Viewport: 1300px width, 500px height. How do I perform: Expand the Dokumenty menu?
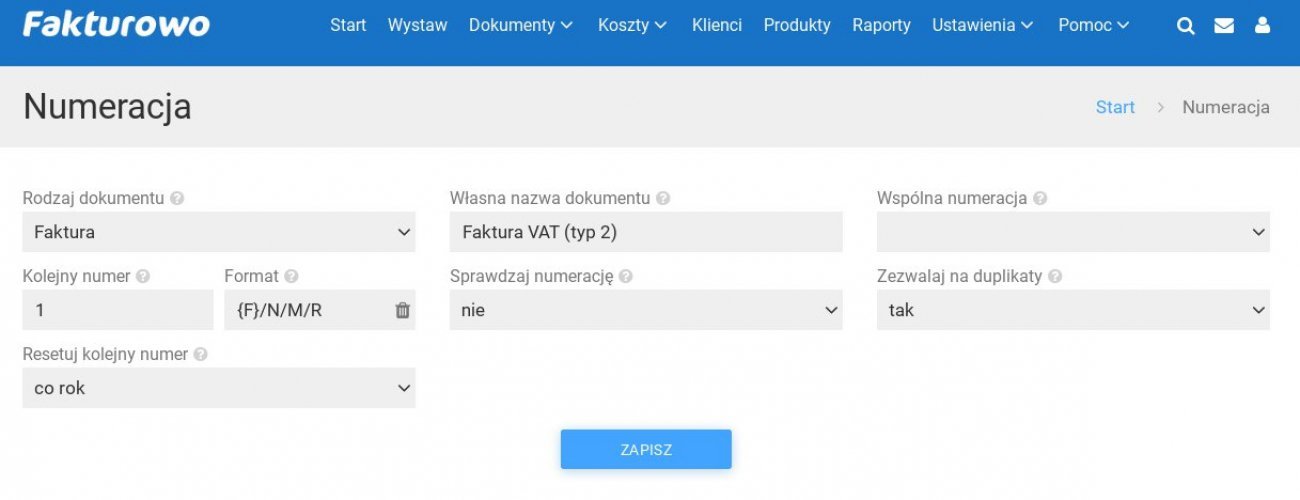(521, 25)
